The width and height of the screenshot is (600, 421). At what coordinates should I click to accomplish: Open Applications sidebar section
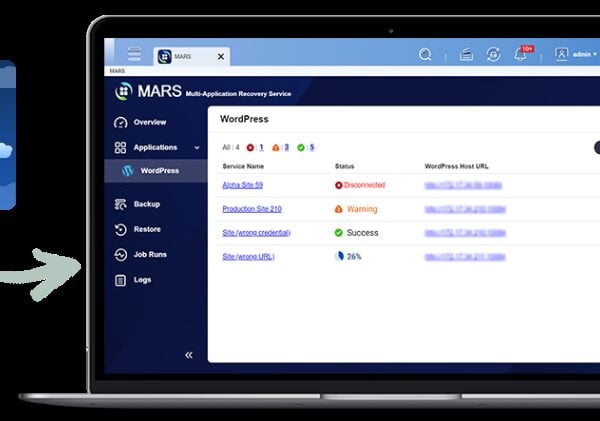tap(155, 147)
